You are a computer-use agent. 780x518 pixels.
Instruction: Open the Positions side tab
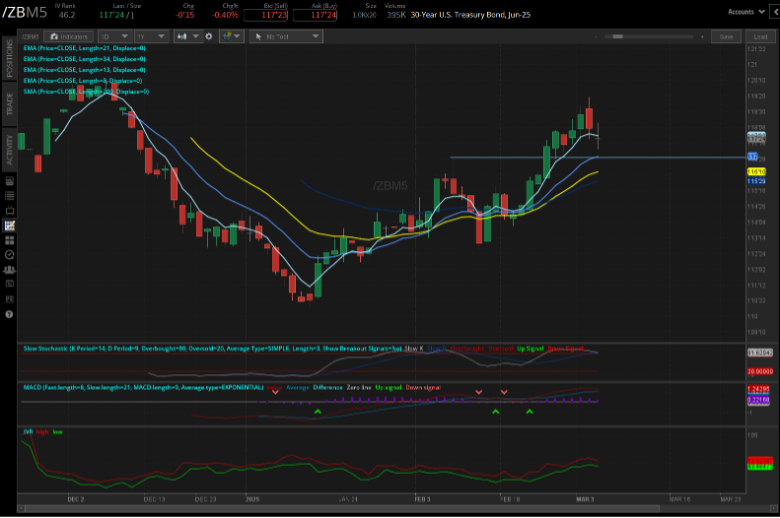pos(9,58)
